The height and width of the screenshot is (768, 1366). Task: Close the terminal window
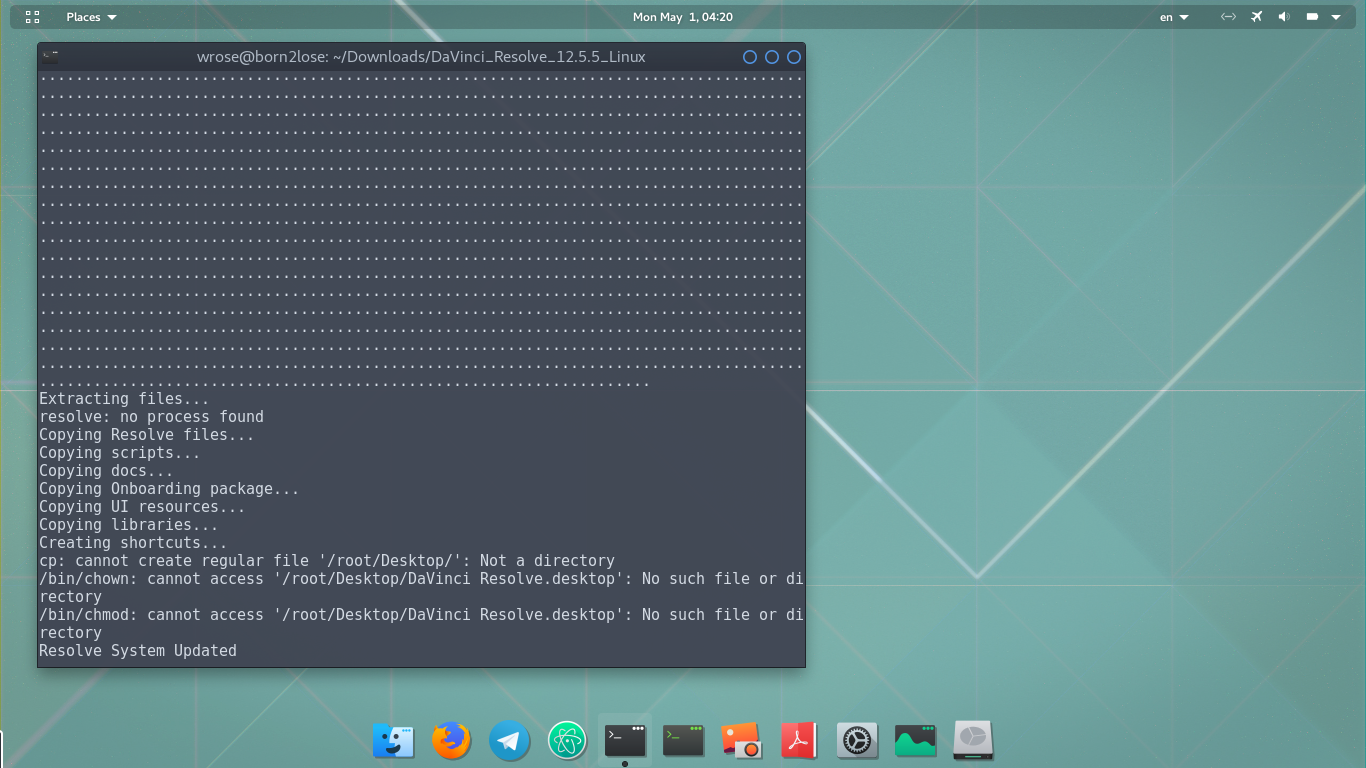pyautogui.click(x=794, y=57)
